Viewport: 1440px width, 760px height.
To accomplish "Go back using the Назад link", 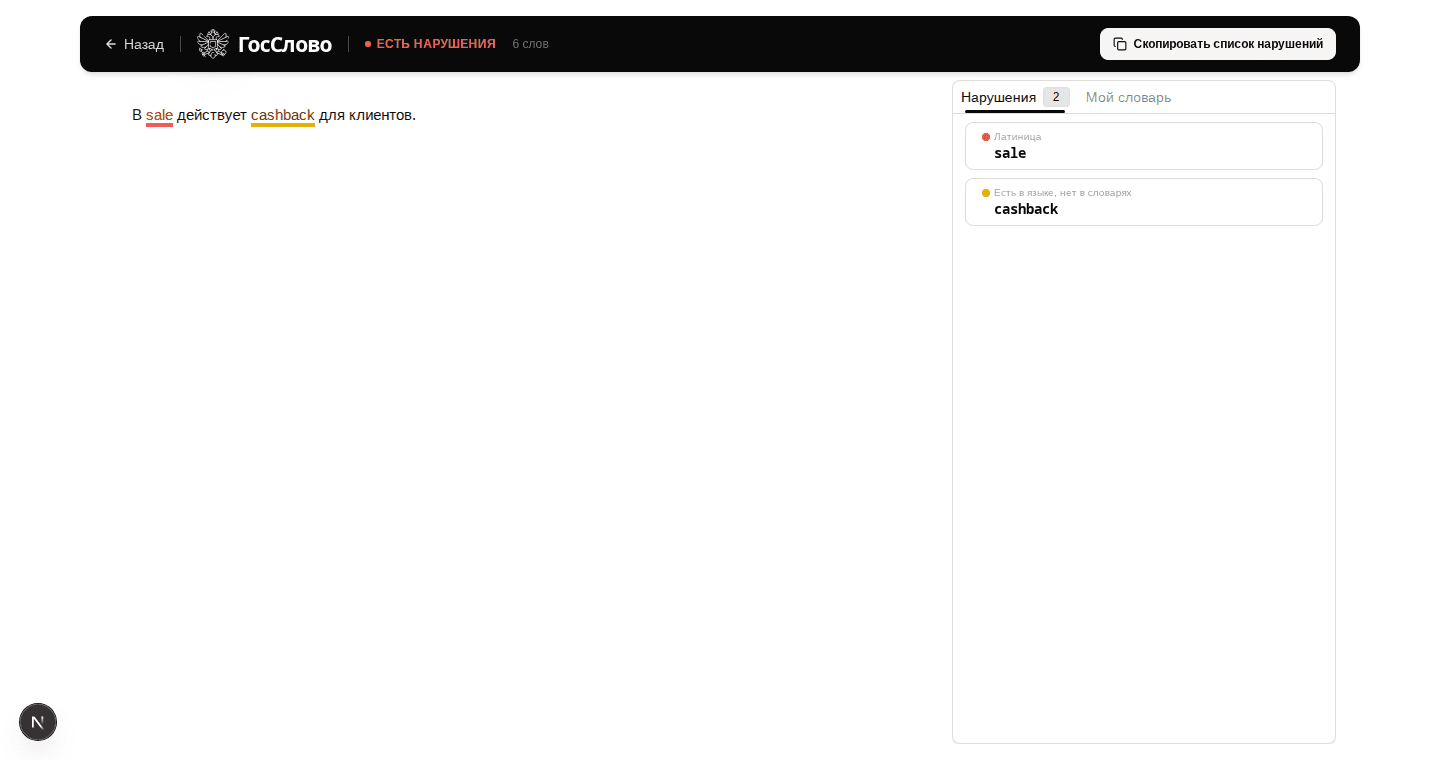I will click(x=143, y=44).
